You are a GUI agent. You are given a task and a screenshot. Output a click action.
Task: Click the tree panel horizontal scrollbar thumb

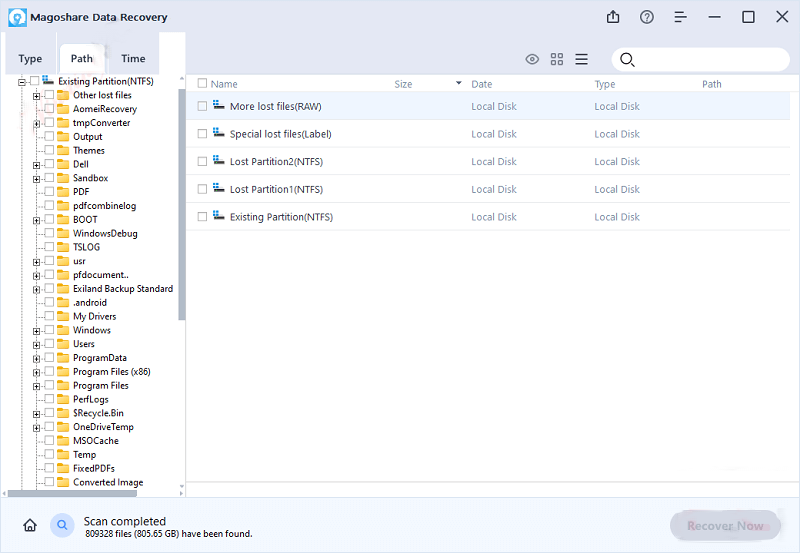pos(72,493)
